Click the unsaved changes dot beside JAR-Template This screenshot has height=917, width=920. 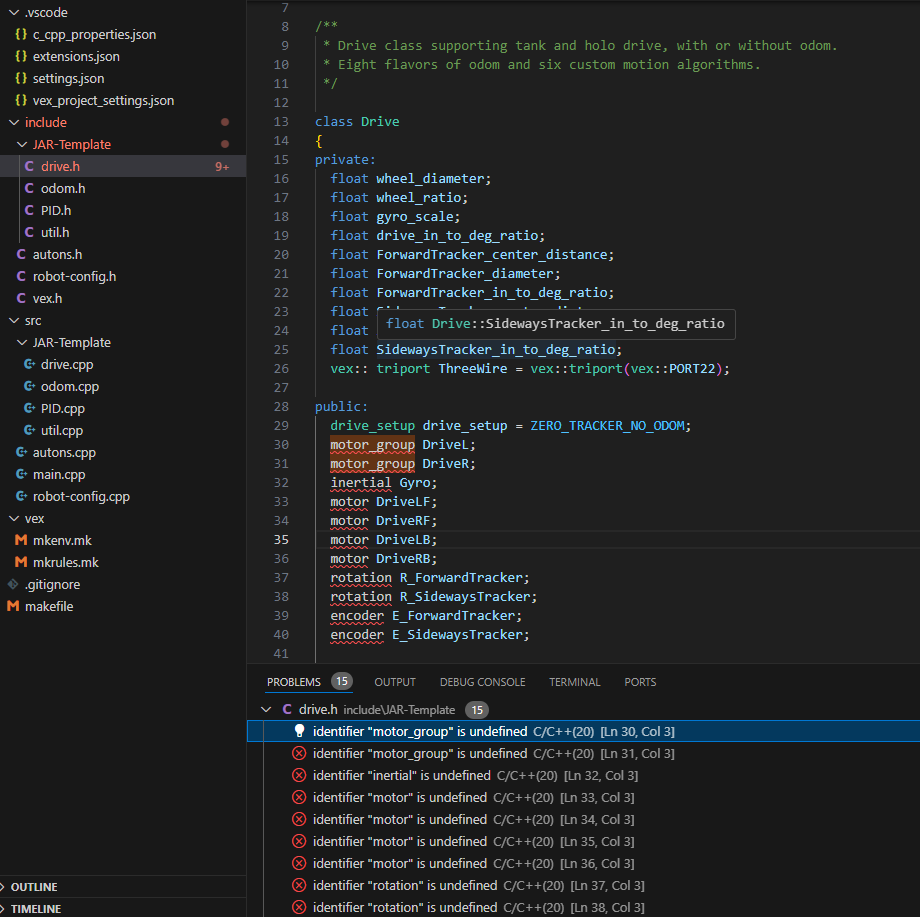pyautogui.click(x=224, y=144)
